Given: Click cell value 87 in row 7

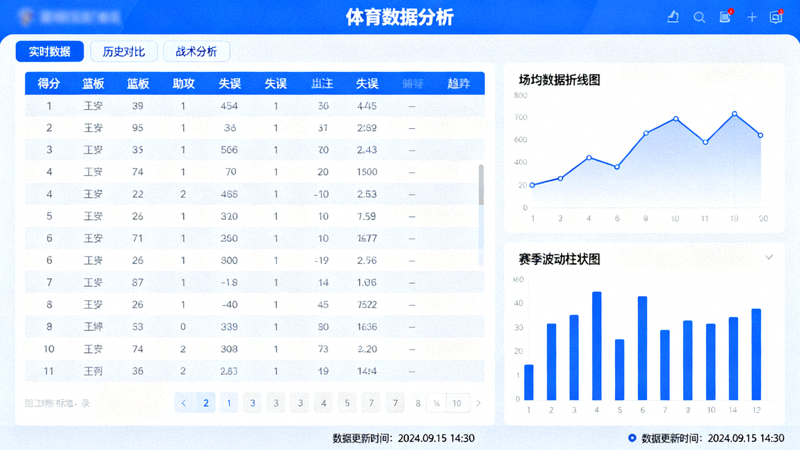Looking at the screenshot, I should [x=138, y=283].
